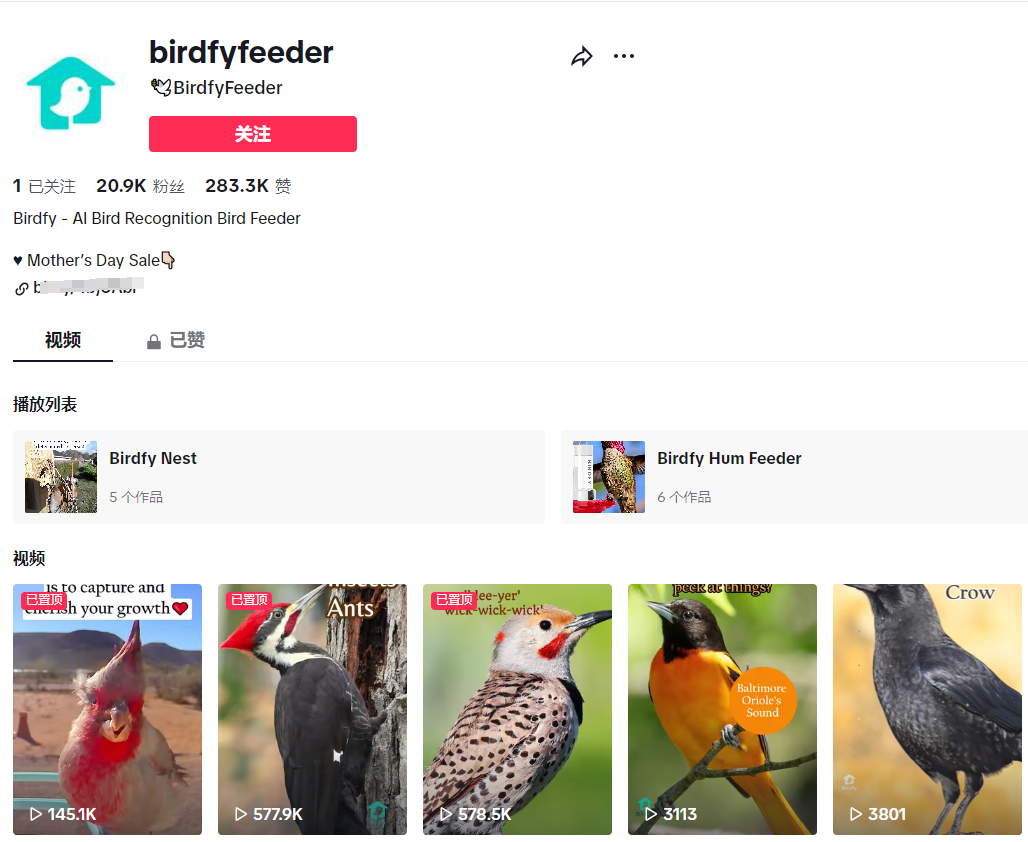Play the pinned northern flicker video
The height and width of the screenshot is (842, 1028).
[x=517, y=710]
